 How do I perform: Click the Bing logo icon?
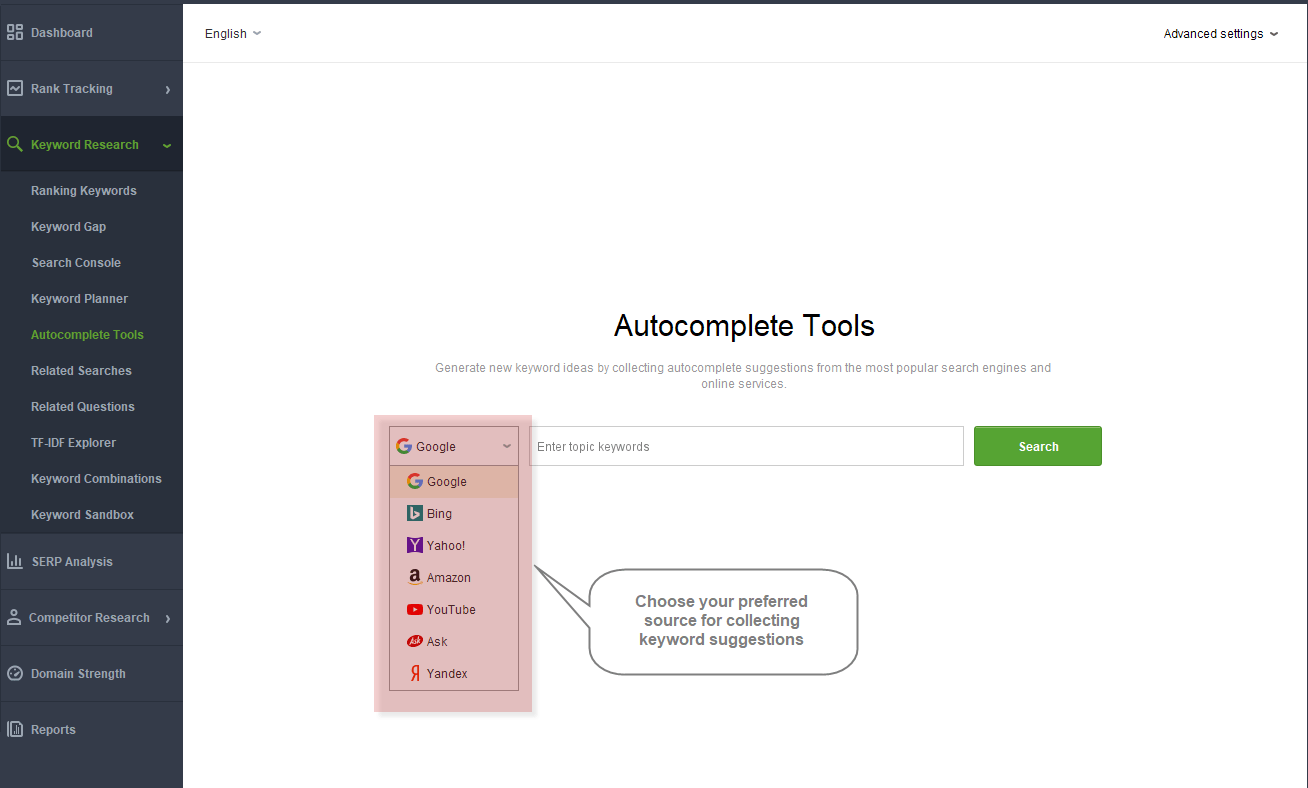(x=415, y=513)
